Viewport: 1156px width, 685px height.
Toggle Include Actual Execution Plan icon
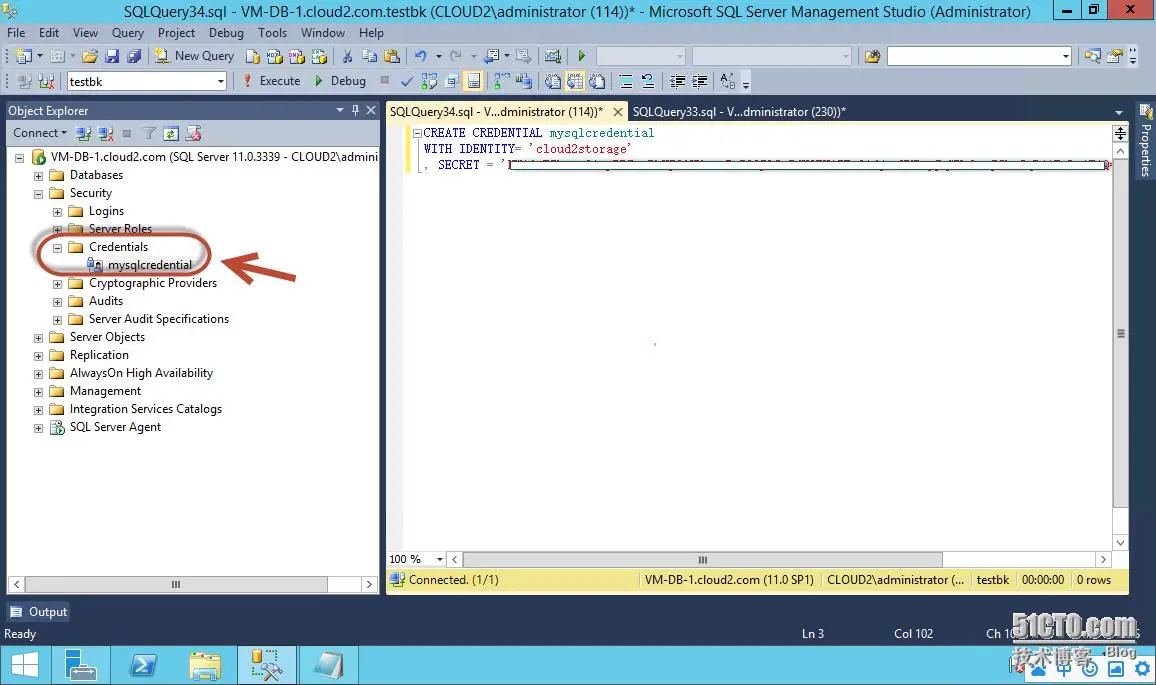tap(502, 81)
